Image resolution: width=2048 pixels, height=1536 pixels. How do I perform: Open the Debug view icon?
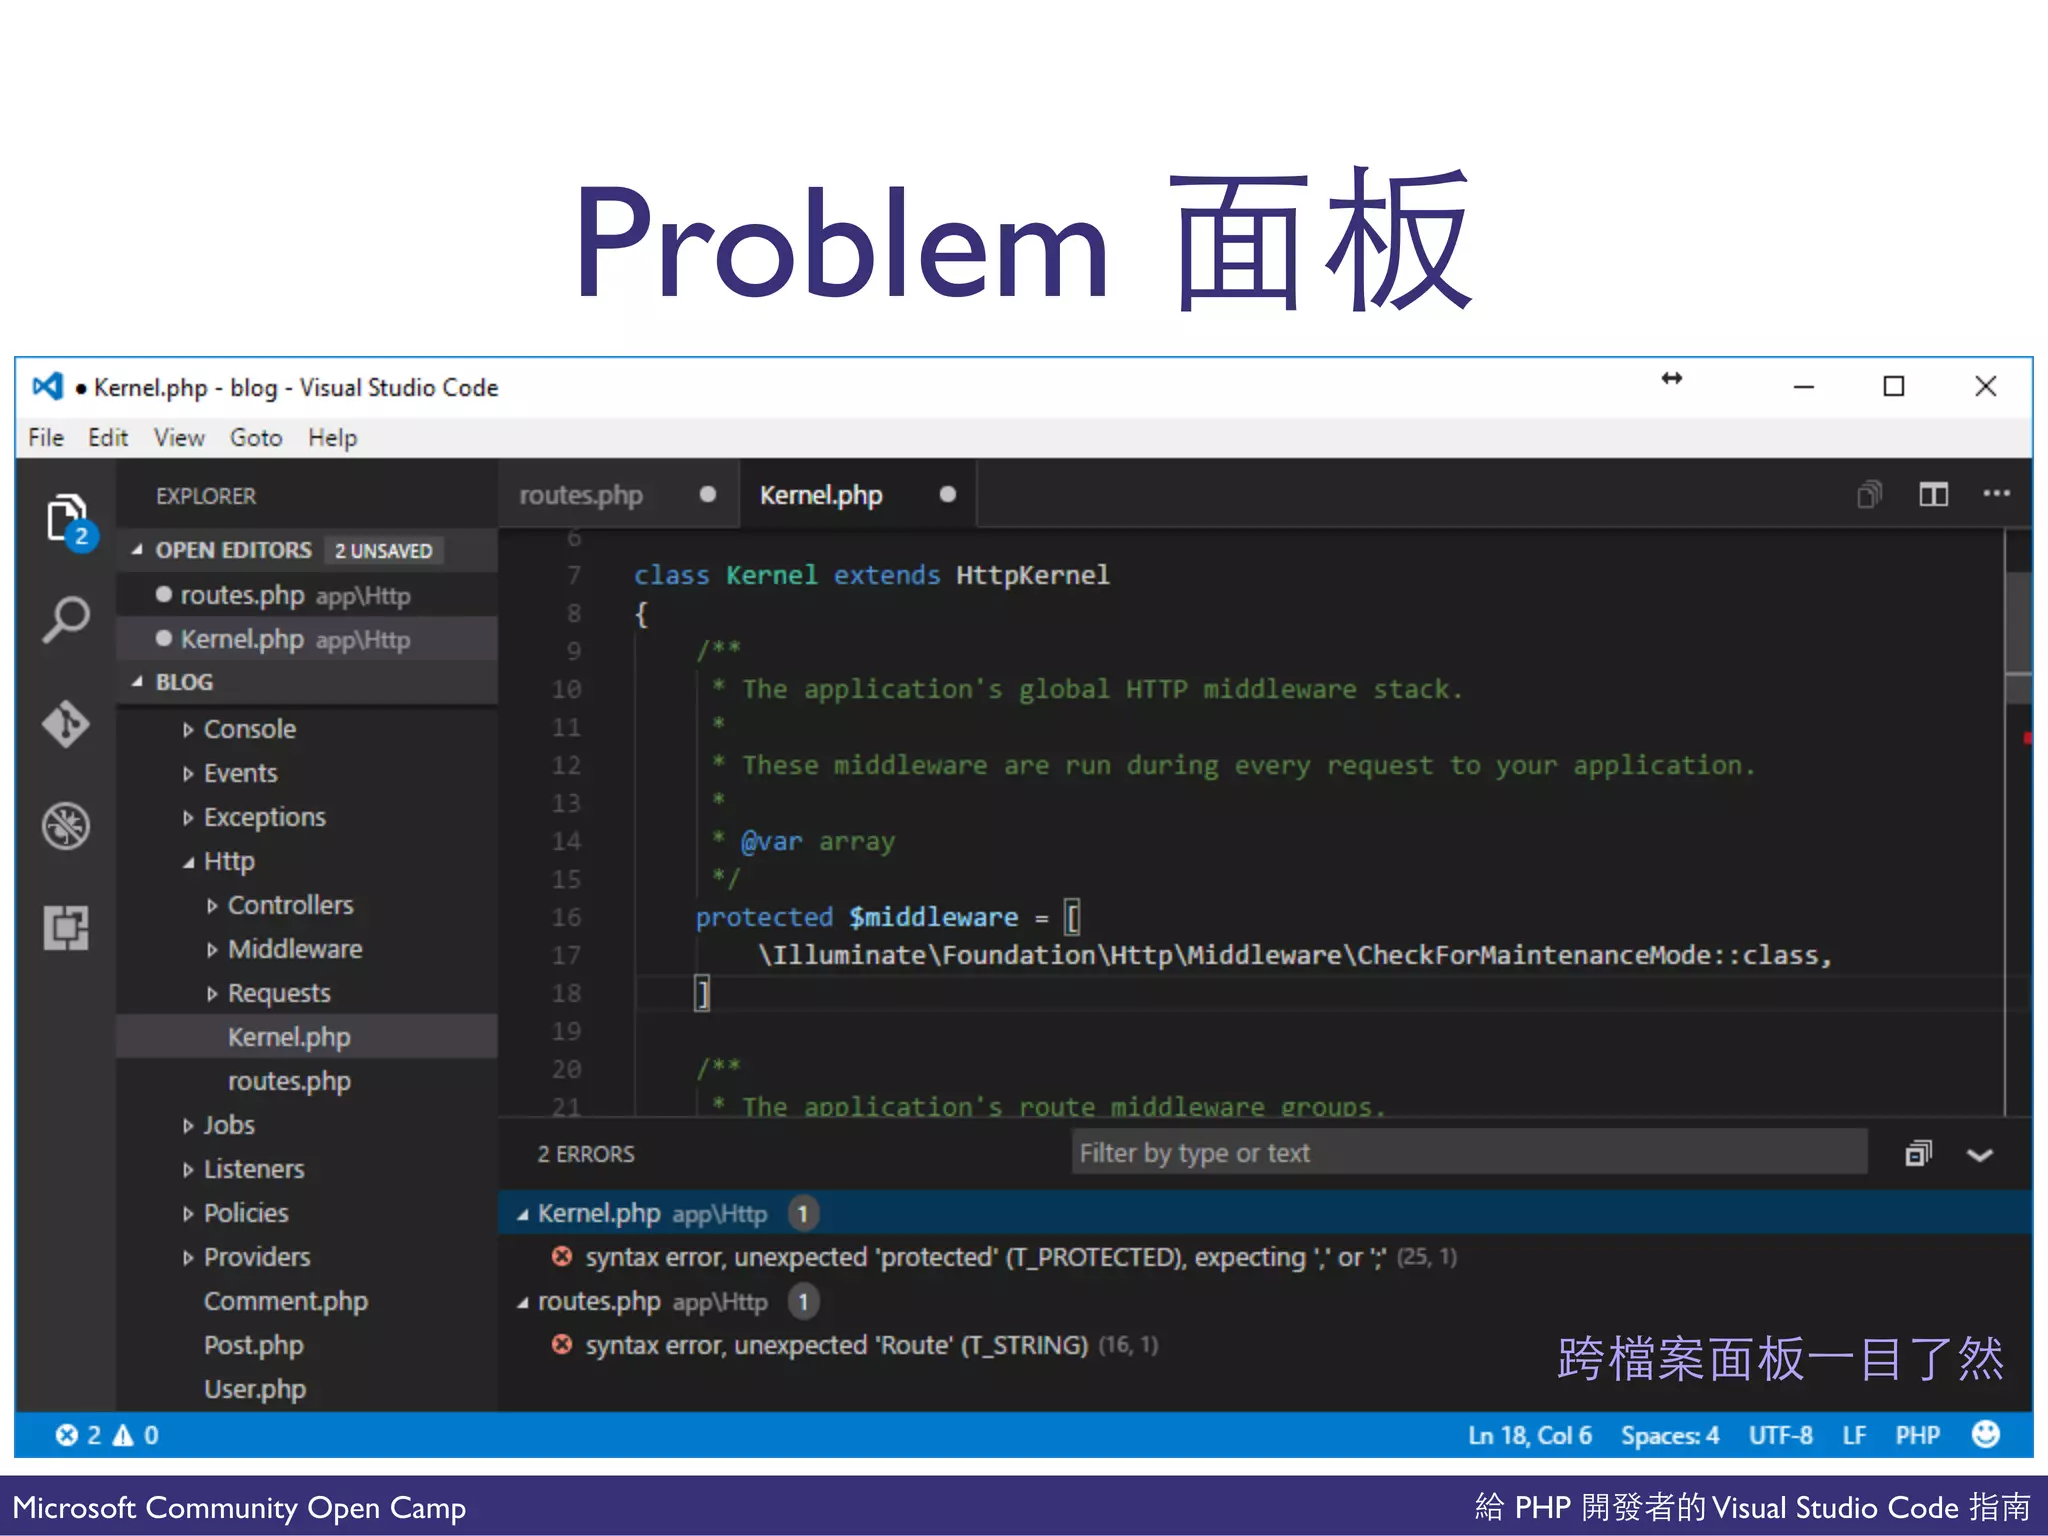(66, 826)
